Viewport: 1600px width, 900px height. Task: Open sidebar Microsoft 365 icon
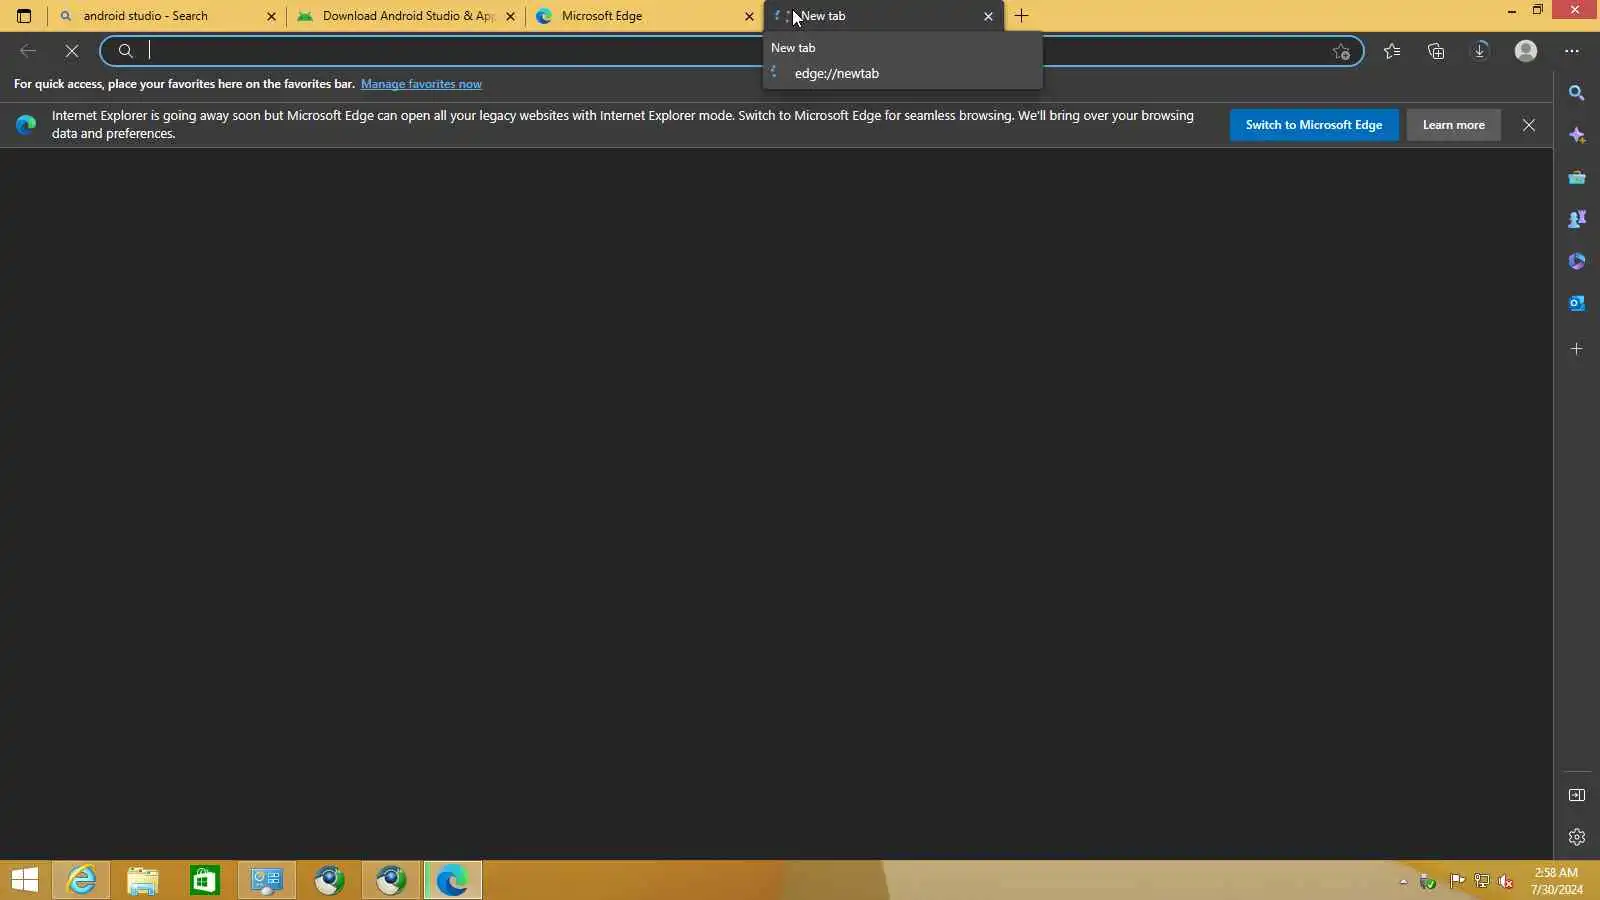tap(1577, 261)
